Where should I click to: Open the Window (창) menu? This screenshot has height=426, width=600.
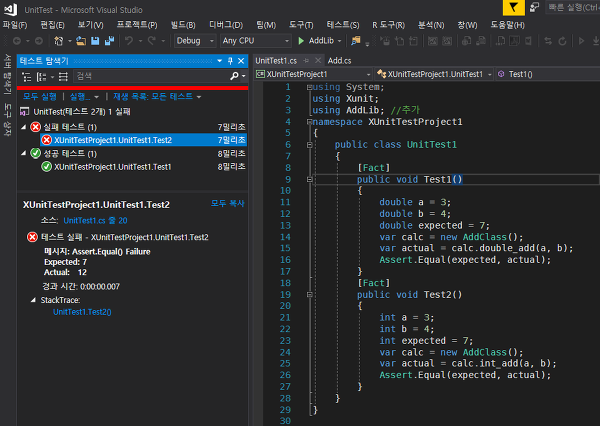(x=467, y=25)
